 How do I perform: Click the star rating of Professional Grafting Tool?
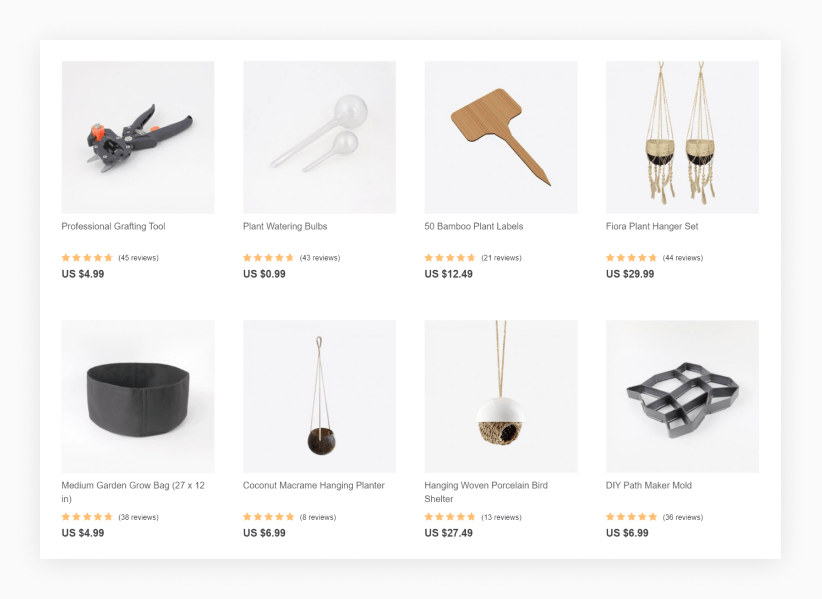[x=87, y=257]
